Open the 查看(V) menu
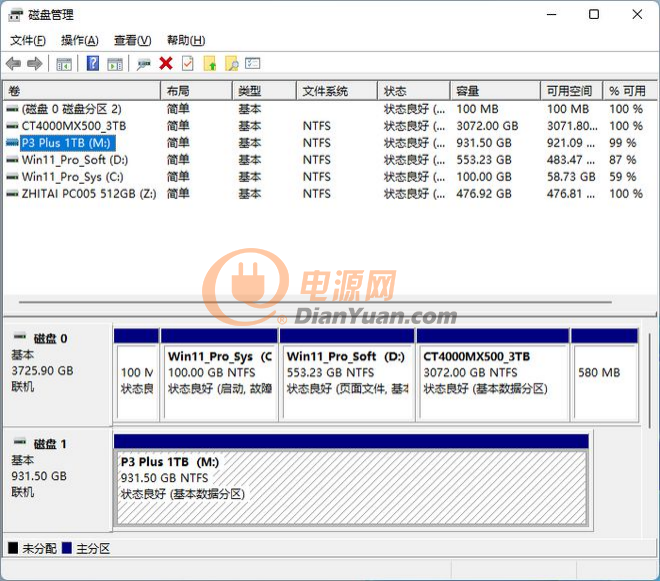 click(132, 40)
